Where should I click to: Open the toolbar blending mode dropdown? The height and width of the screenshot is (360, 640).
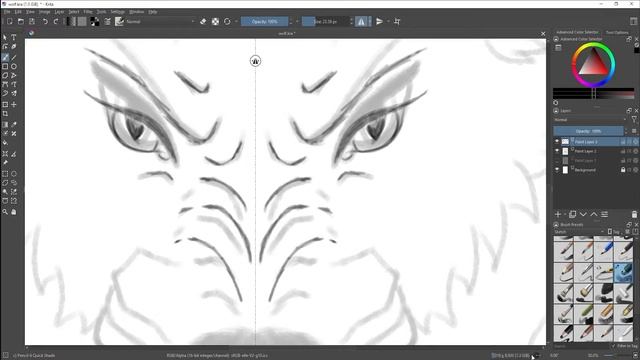point(160,22)
